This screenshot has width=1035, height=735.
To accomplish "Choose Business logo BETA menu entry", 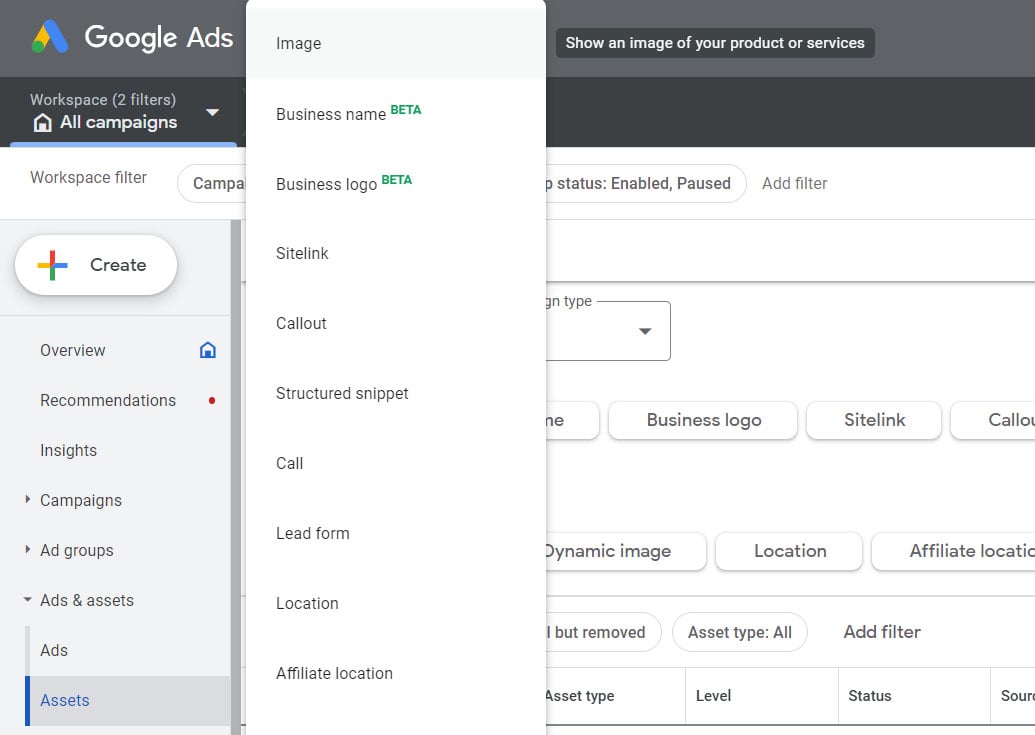I will pos(326,184).
